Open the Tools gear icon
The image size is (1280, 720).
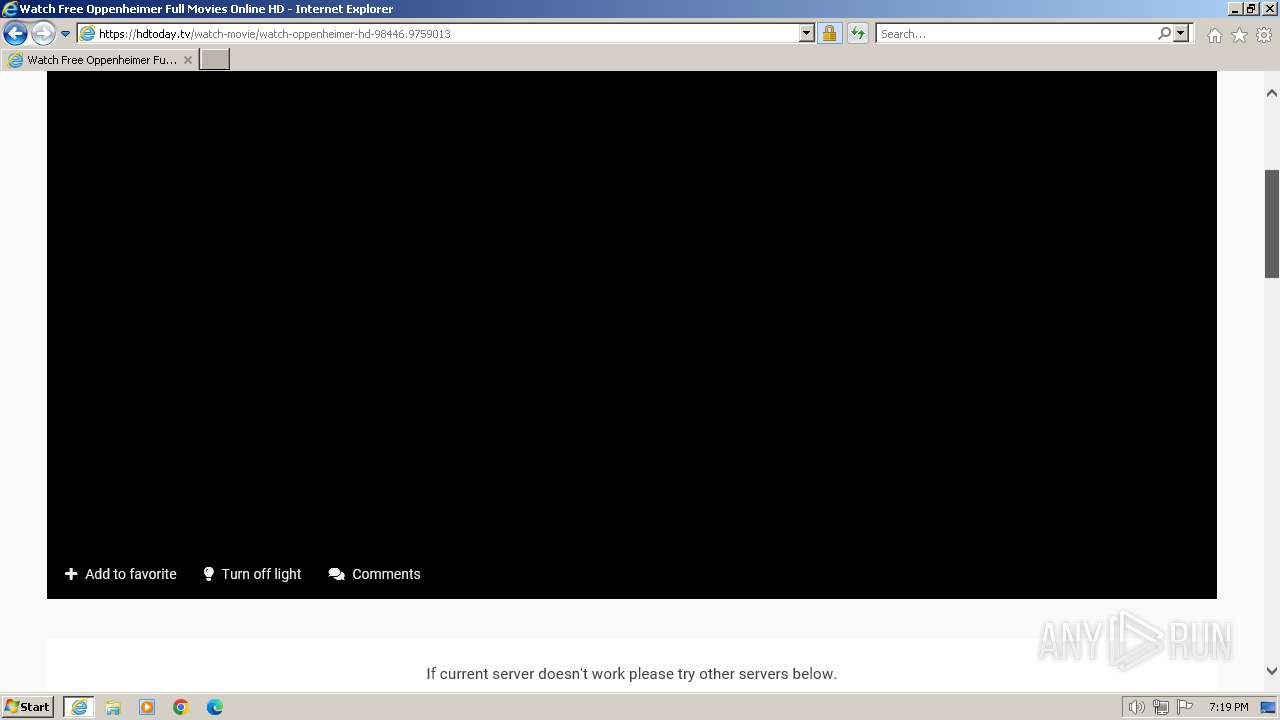[x=1264, y=35]
